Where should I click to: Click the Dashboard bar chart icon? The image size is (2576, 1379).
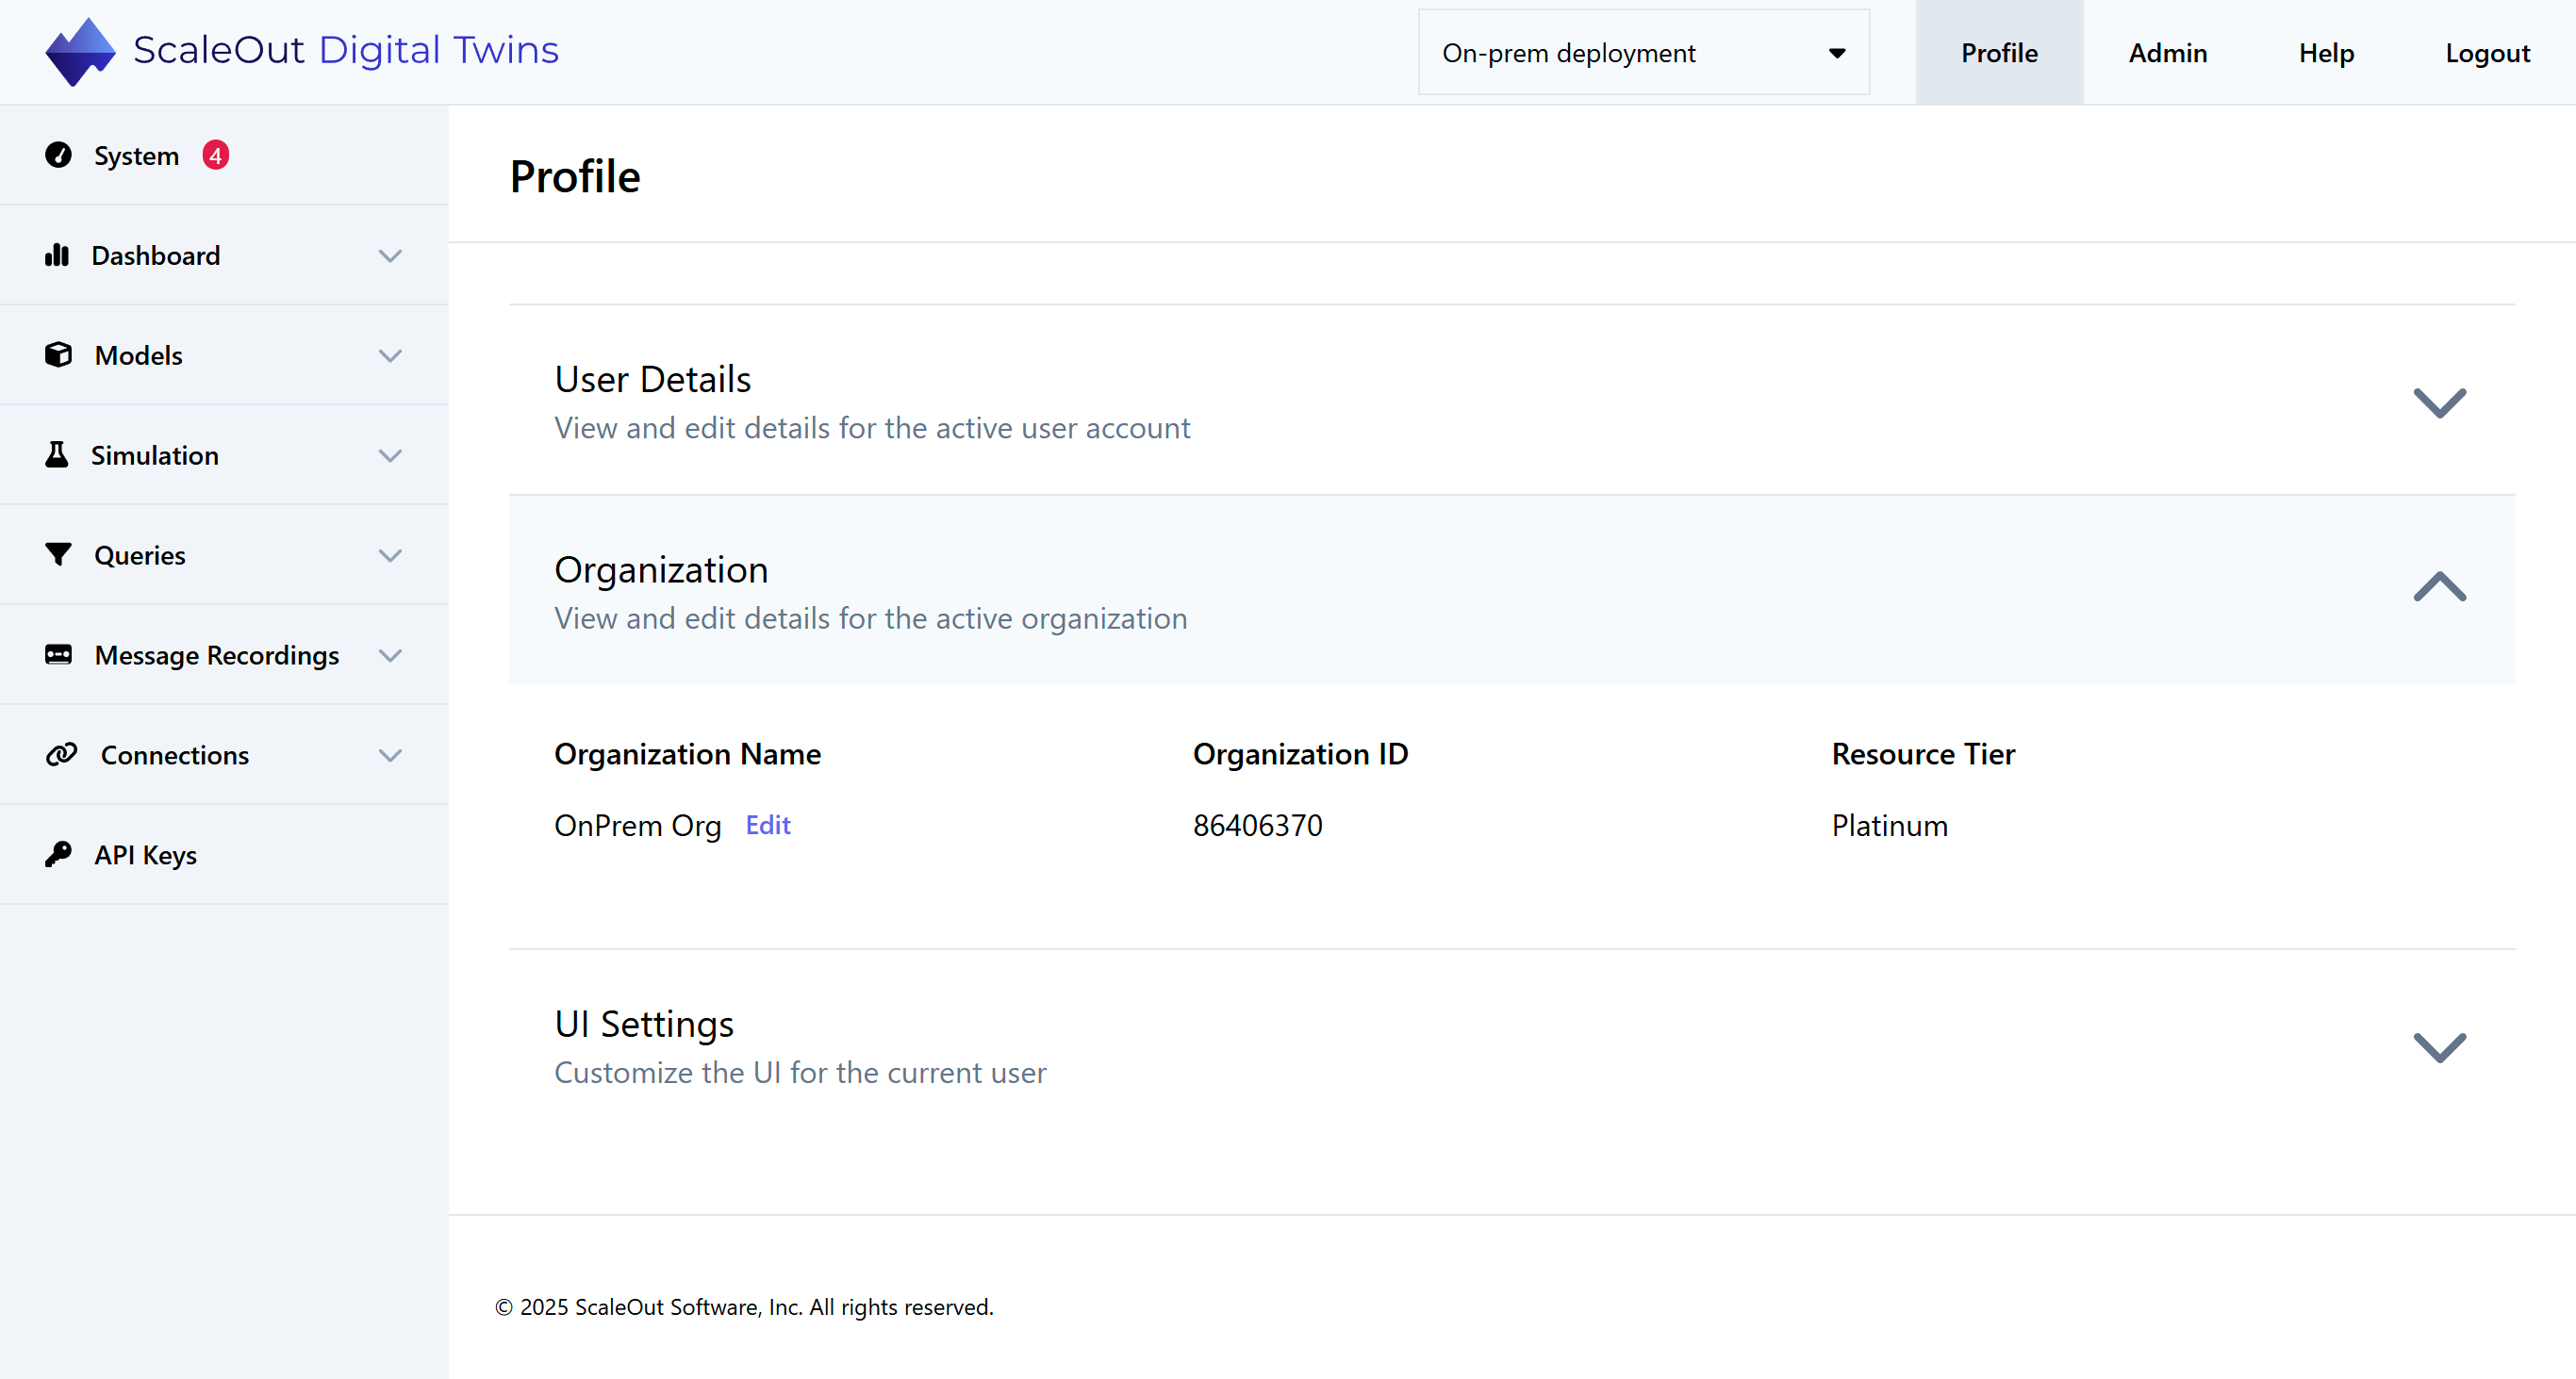[57, 255]
